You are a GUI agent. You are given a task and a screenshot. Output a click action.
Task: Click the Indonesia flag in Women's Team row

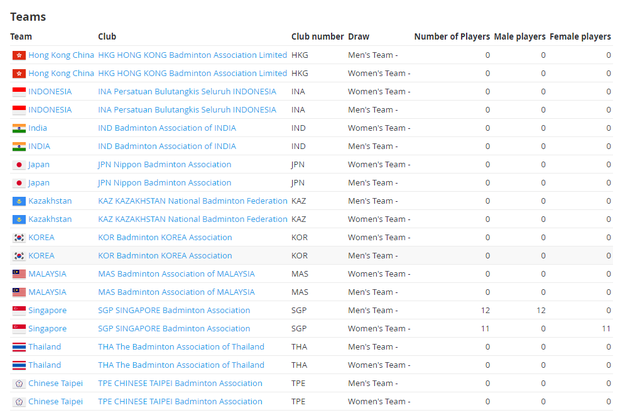pos(19,92)
